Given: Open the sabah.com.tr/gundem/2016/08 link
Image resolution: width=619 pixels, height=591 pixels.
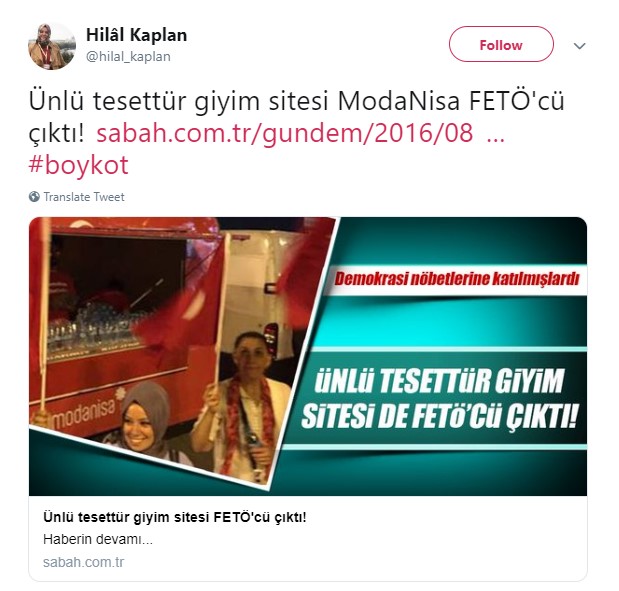Looking at the screenshot, I should click(x=285, y=133).
